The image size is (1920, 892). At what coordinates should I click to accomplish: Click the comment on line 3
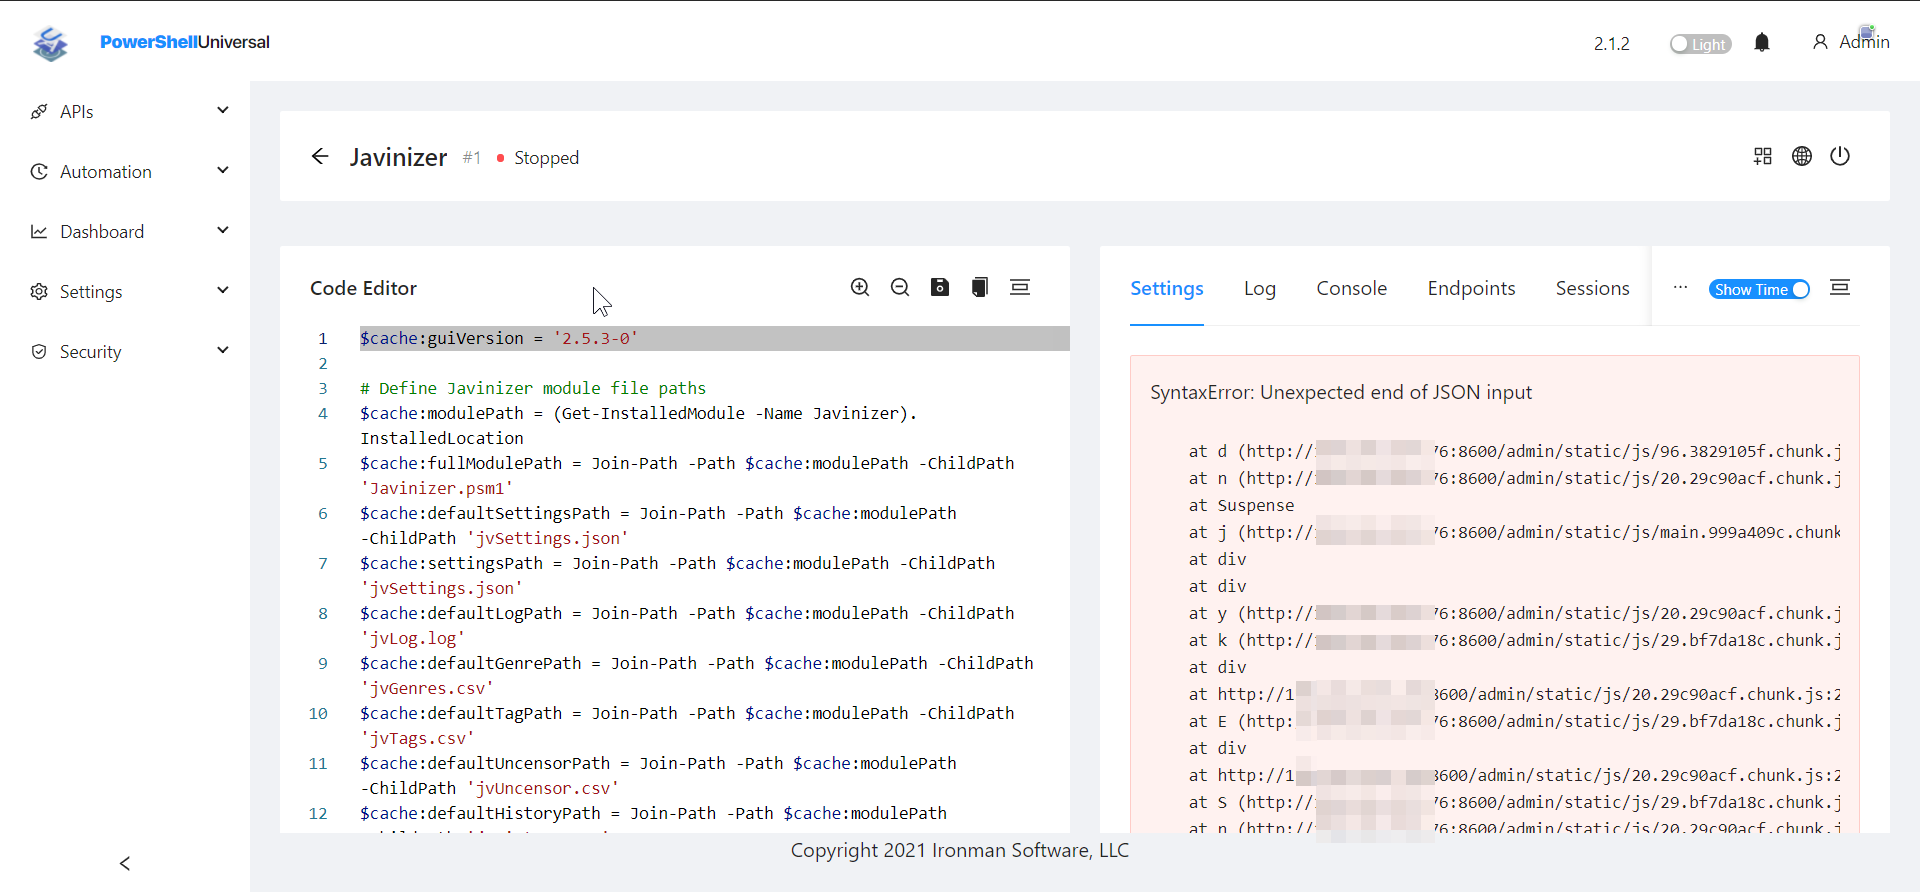click(533, 388)
